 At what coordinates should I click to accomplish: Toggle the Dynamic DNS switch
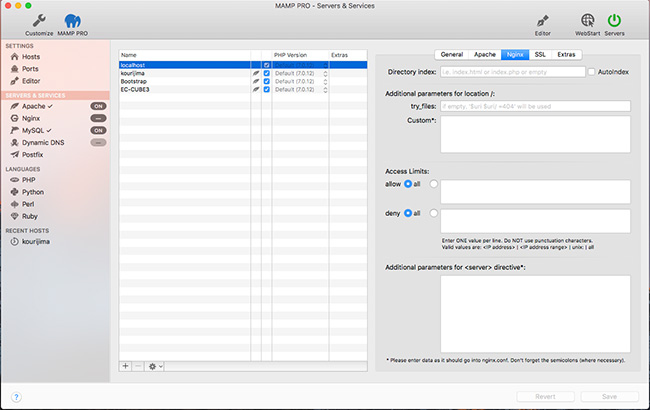(98, 143)
